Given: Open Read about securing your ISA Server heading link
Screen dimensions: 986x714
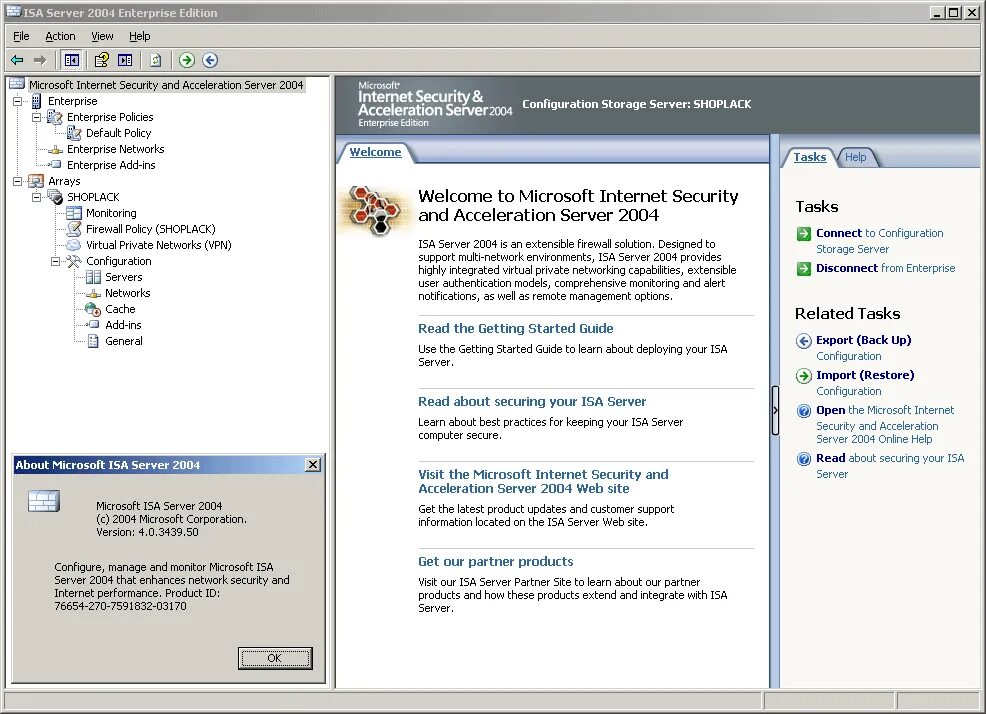Looking at the screenshot, I should click(x=532, y=401).
